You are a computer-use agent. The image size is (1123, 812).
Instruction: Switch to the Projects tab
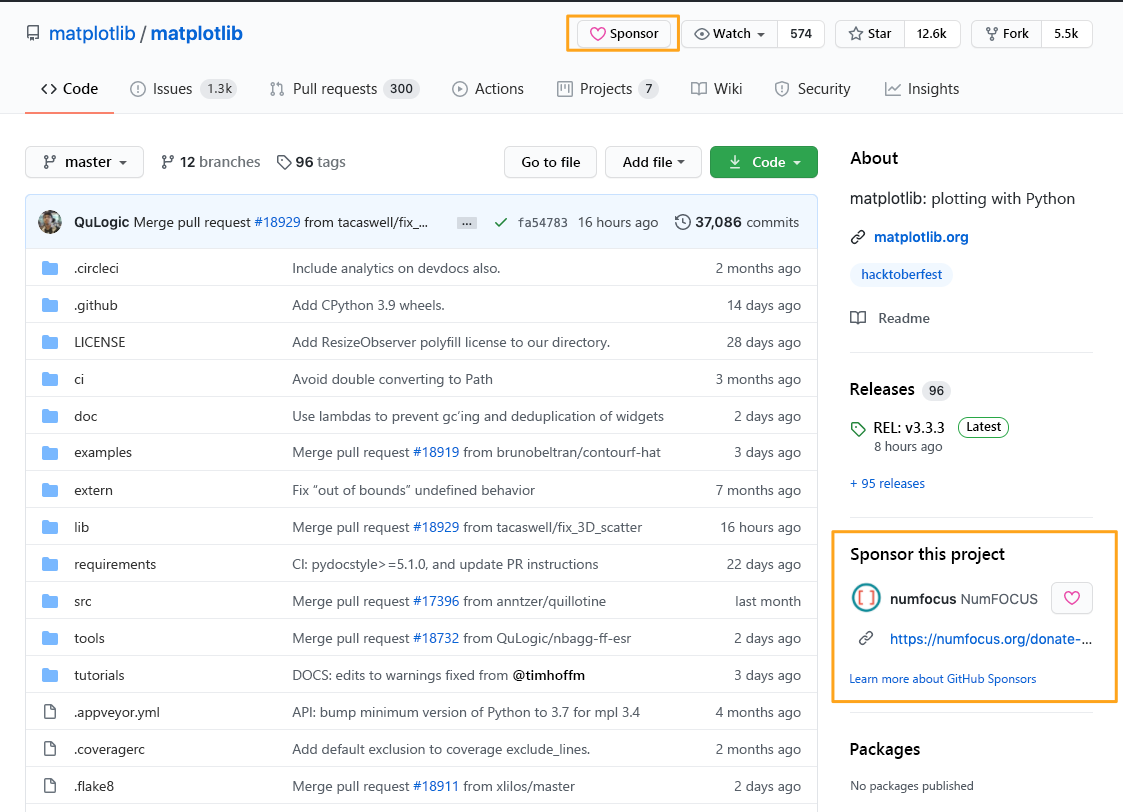pyautogui.click(x=607, y=89)
